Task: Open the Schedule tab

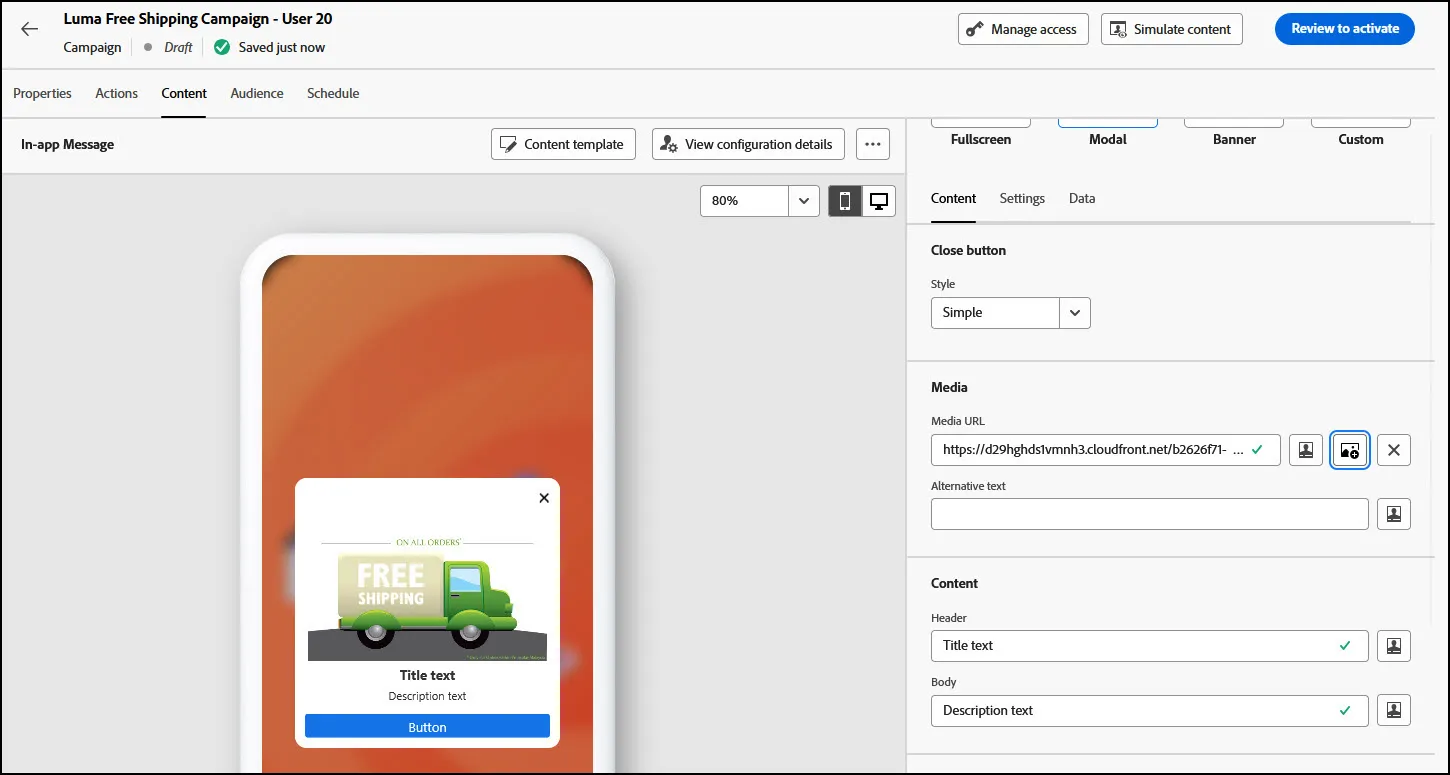Action: [333, 93]
